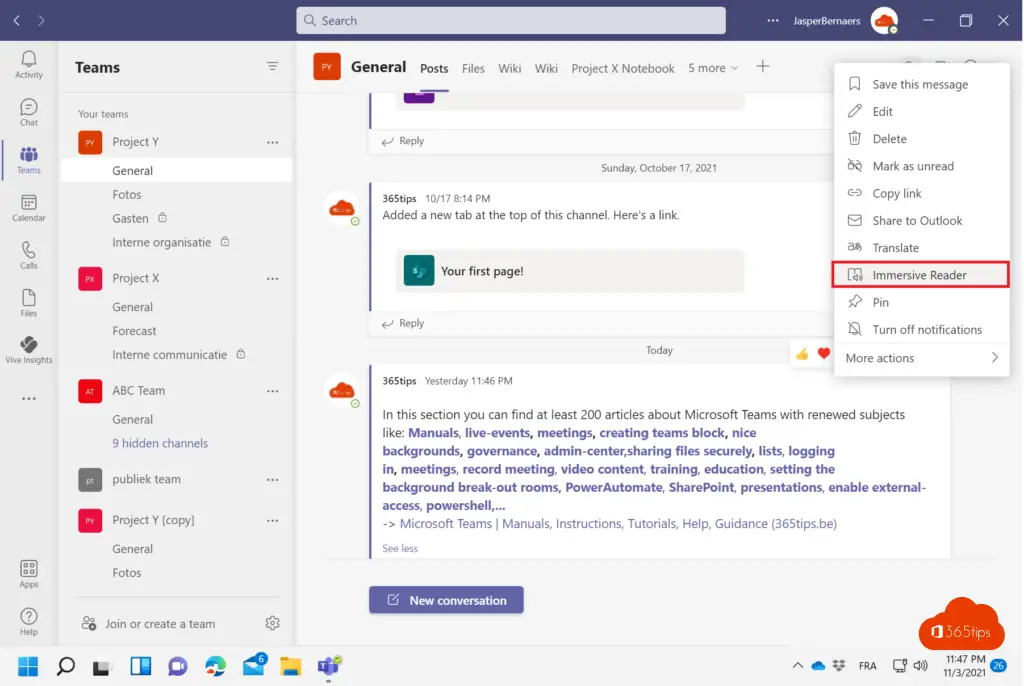The width and height of the screenshot is (1024, 686).
Task: Click the thumbs up reaction
Action: click(x=802, y=353)
